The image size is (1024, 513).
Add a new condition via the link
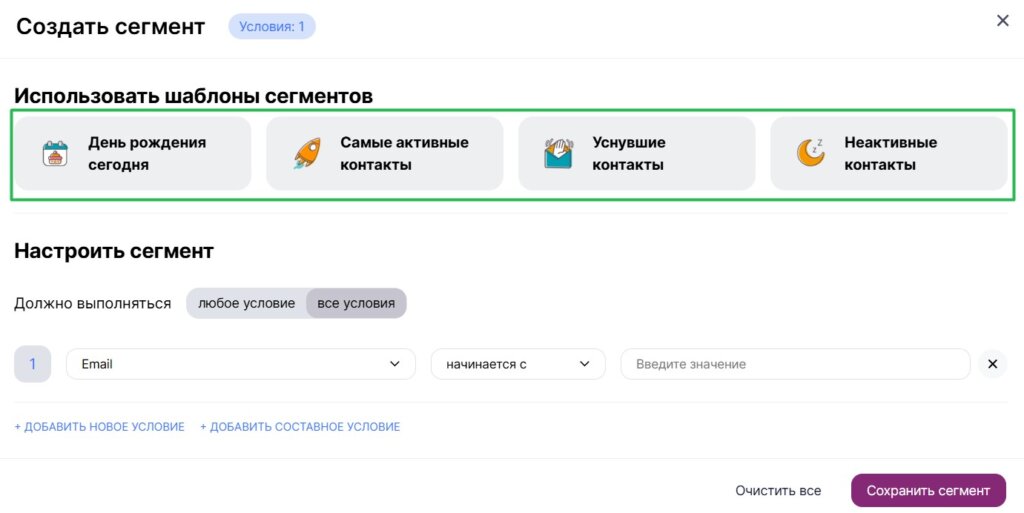tap(99, 427)
